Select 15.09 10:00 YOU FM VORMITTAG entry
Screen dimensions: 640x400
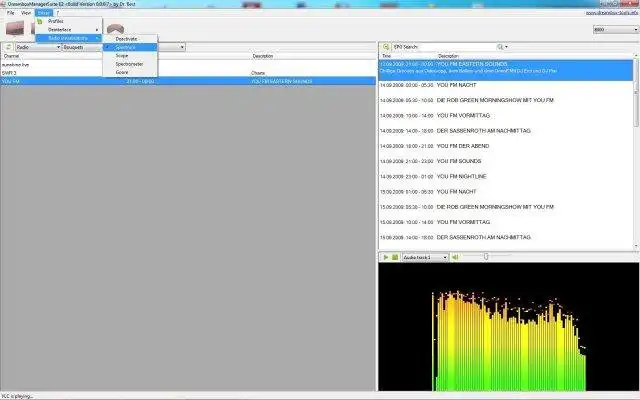pyautogui.click(x=506, y=222)
